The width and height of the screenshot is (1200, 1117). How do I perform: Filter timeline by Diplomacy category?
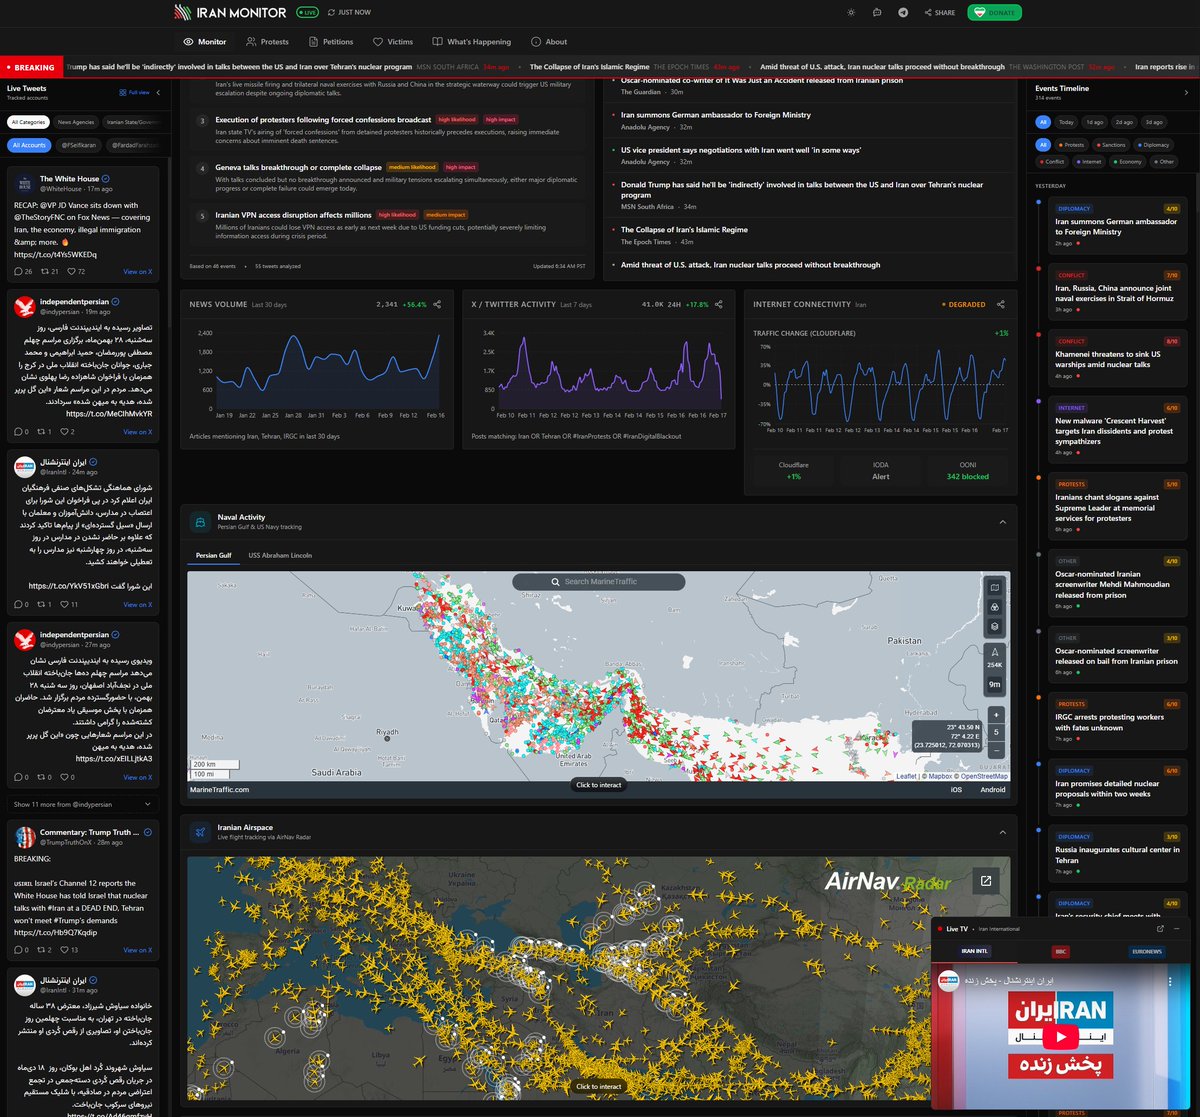pos(1152,145)
